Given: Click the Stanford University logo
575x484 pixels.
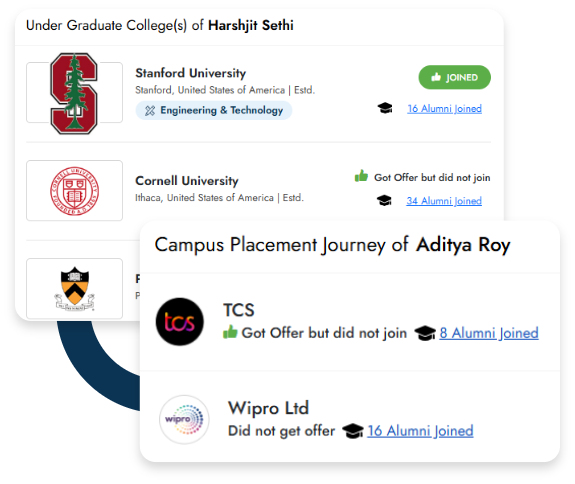Looking at the screenshot, I should click(74, 93).
